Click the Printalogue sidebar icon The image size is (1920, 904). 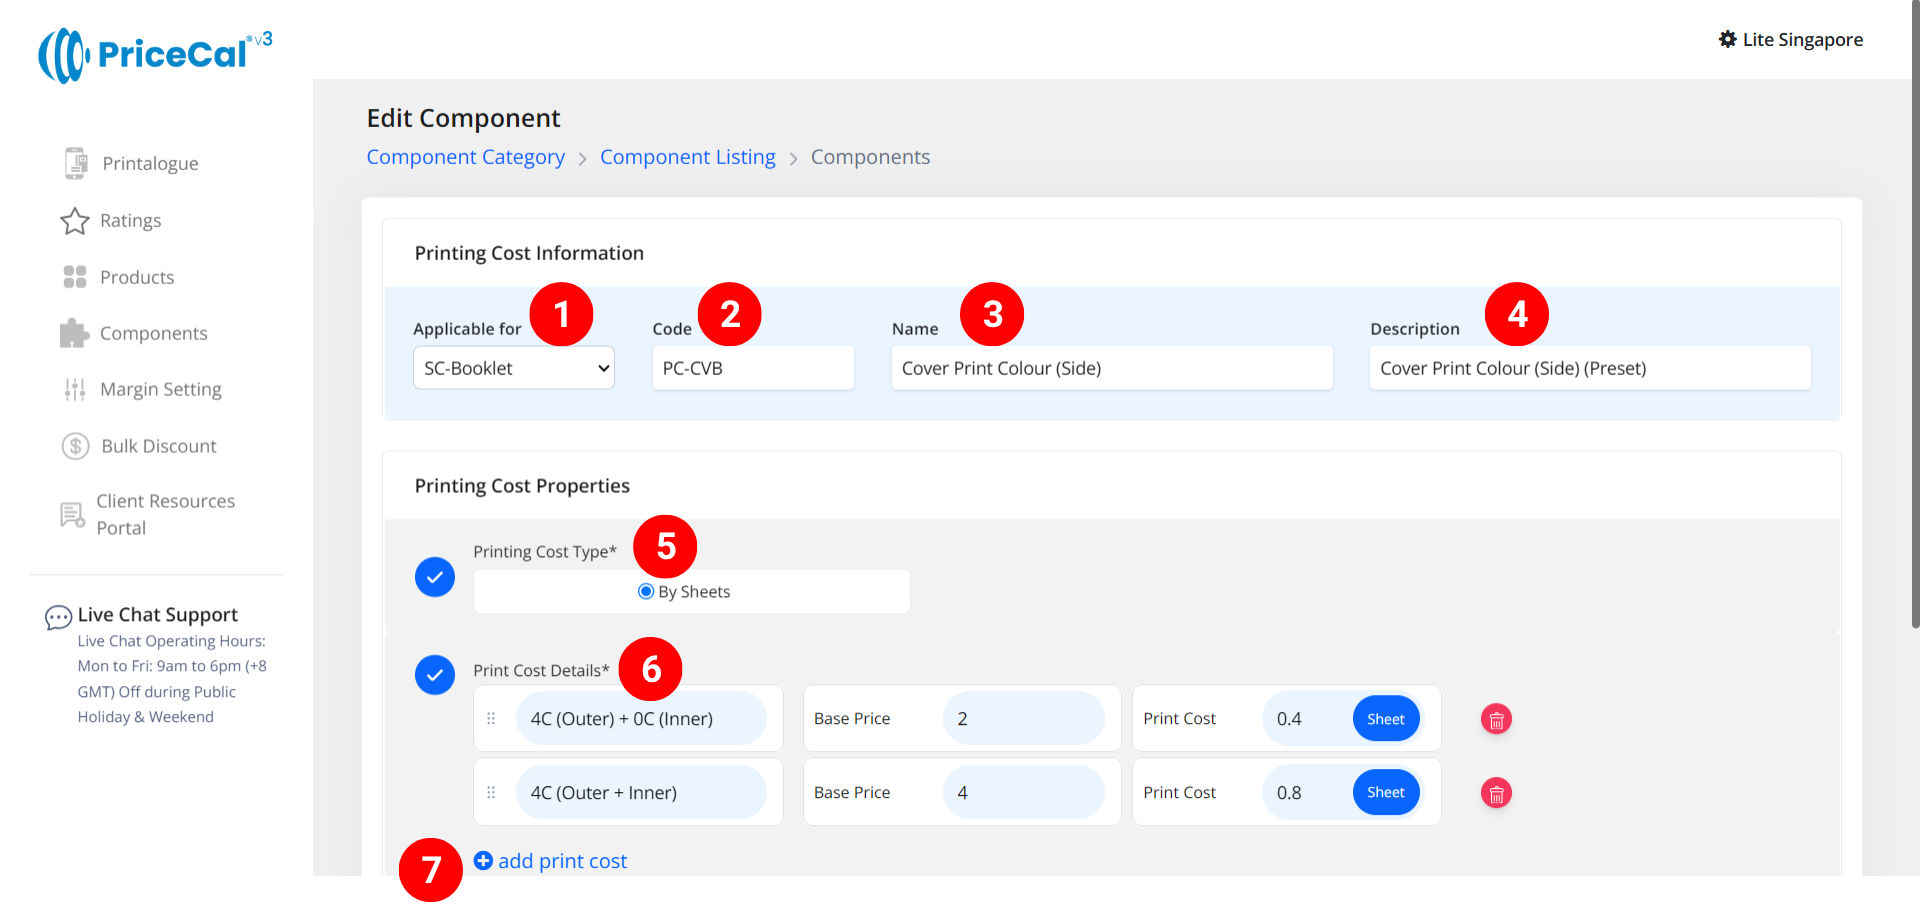[x=75, y=163]
